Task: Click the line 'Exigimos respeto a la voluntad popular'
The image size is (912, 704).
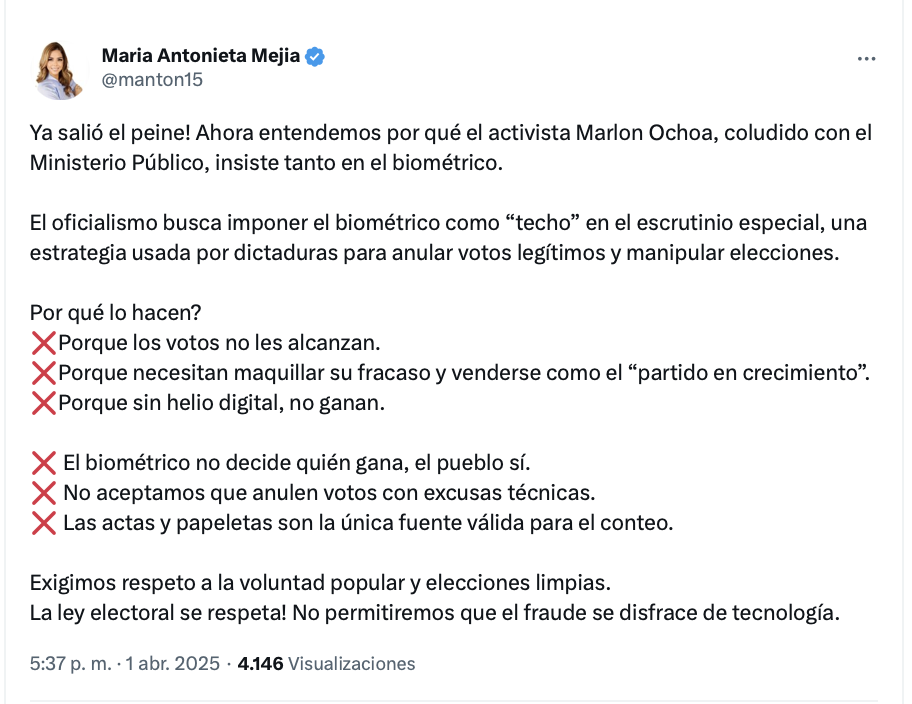Action: click(320, 583)
